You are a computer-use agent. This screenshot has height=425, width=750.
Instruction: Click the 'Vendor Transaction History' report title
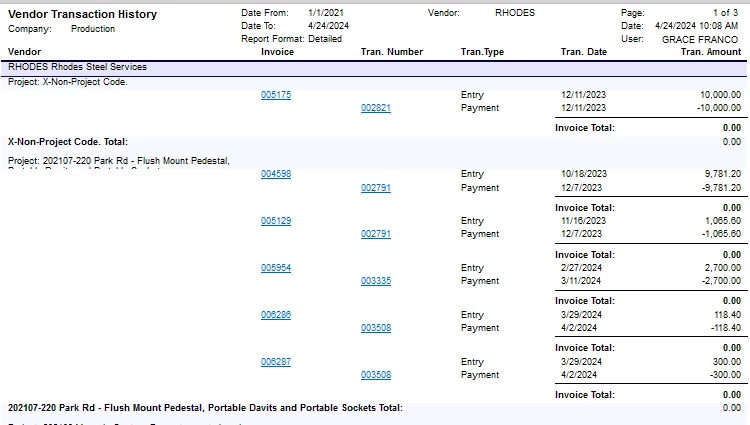coord(82,14)
